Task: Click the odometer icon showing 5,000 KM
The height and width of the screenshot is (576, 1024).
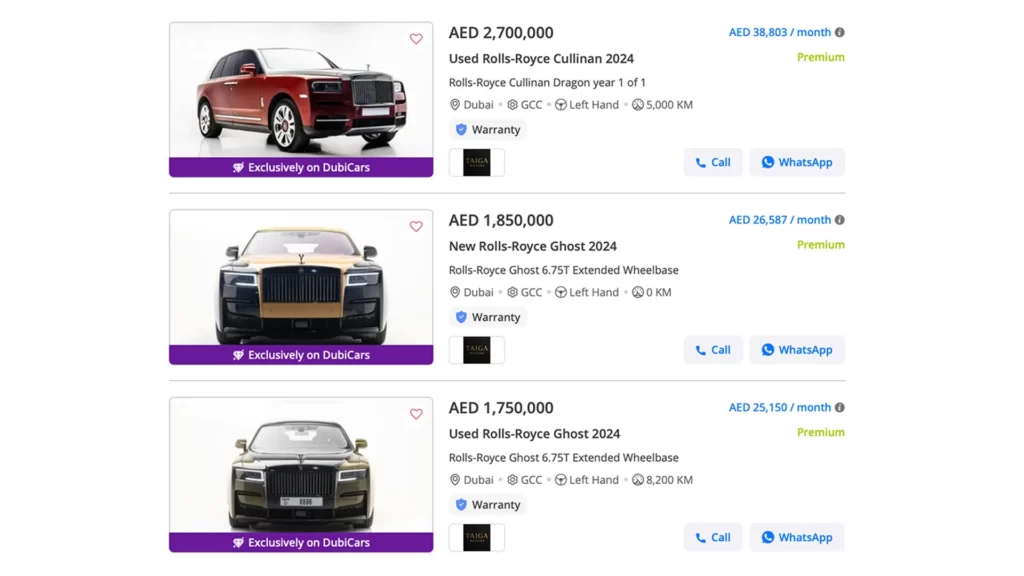Action: (637, 104)
